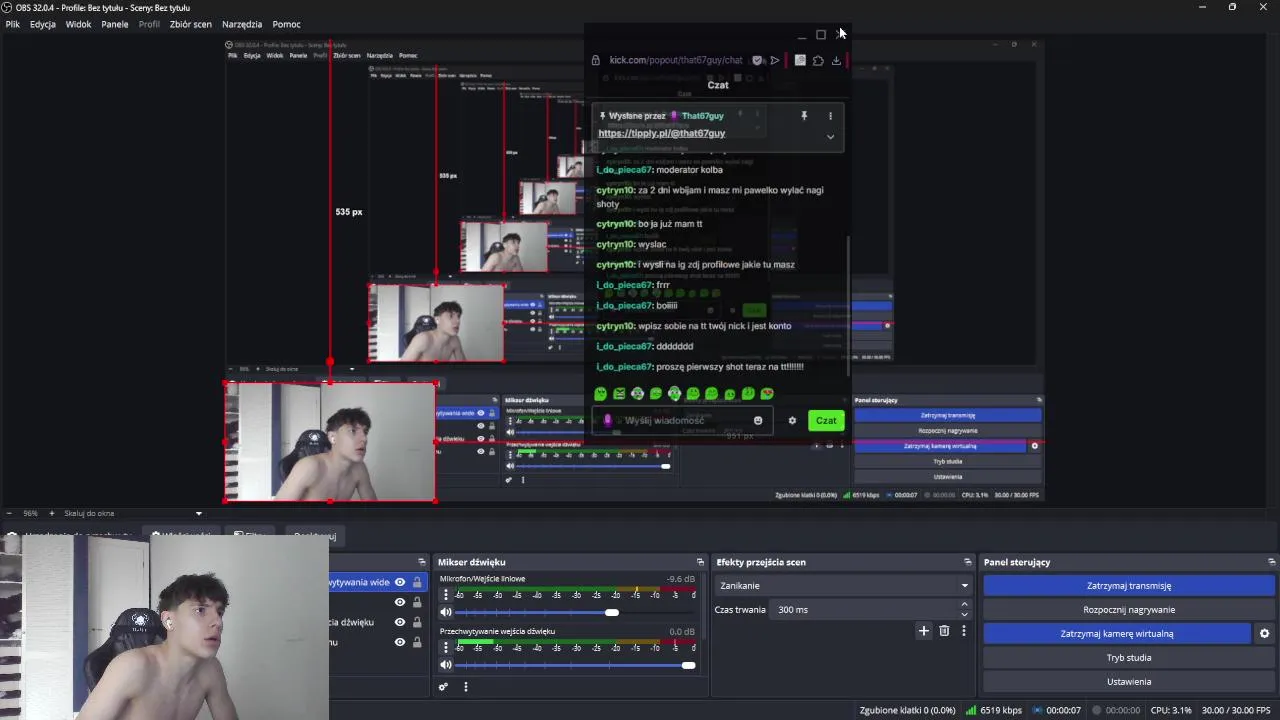Viewport: 1280px width, 720px height.
Task: Open advanced audio properties gear icon
Action: [x=443, y=687]
